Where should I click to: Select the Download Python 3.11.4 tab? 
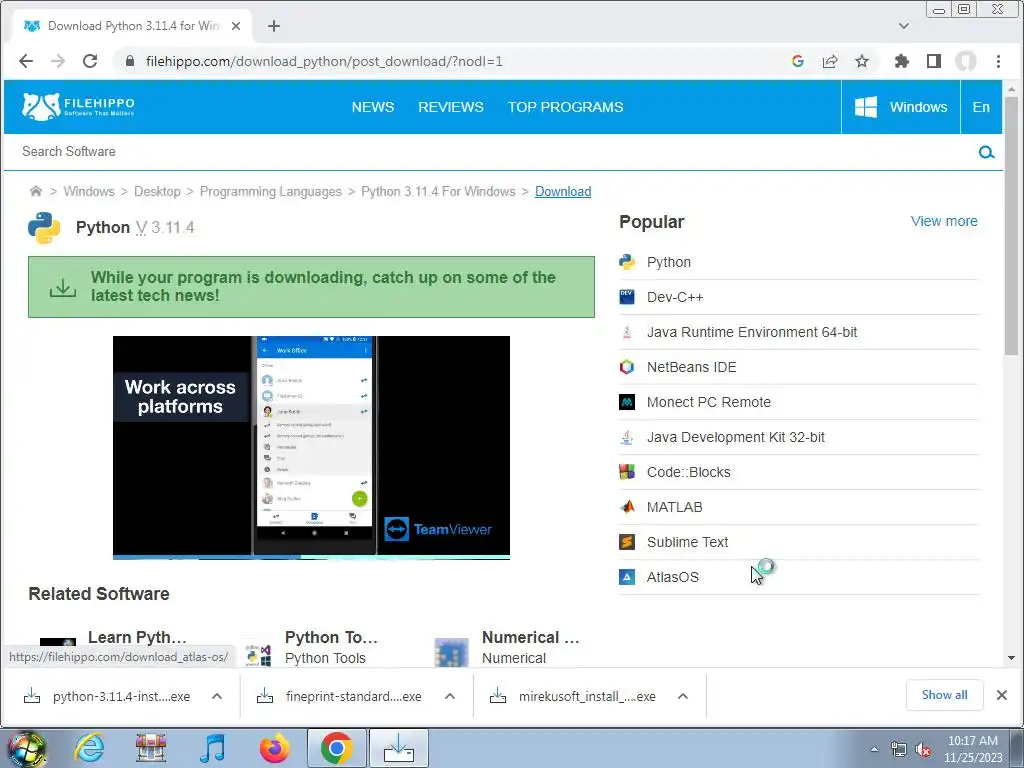[133, 26]
